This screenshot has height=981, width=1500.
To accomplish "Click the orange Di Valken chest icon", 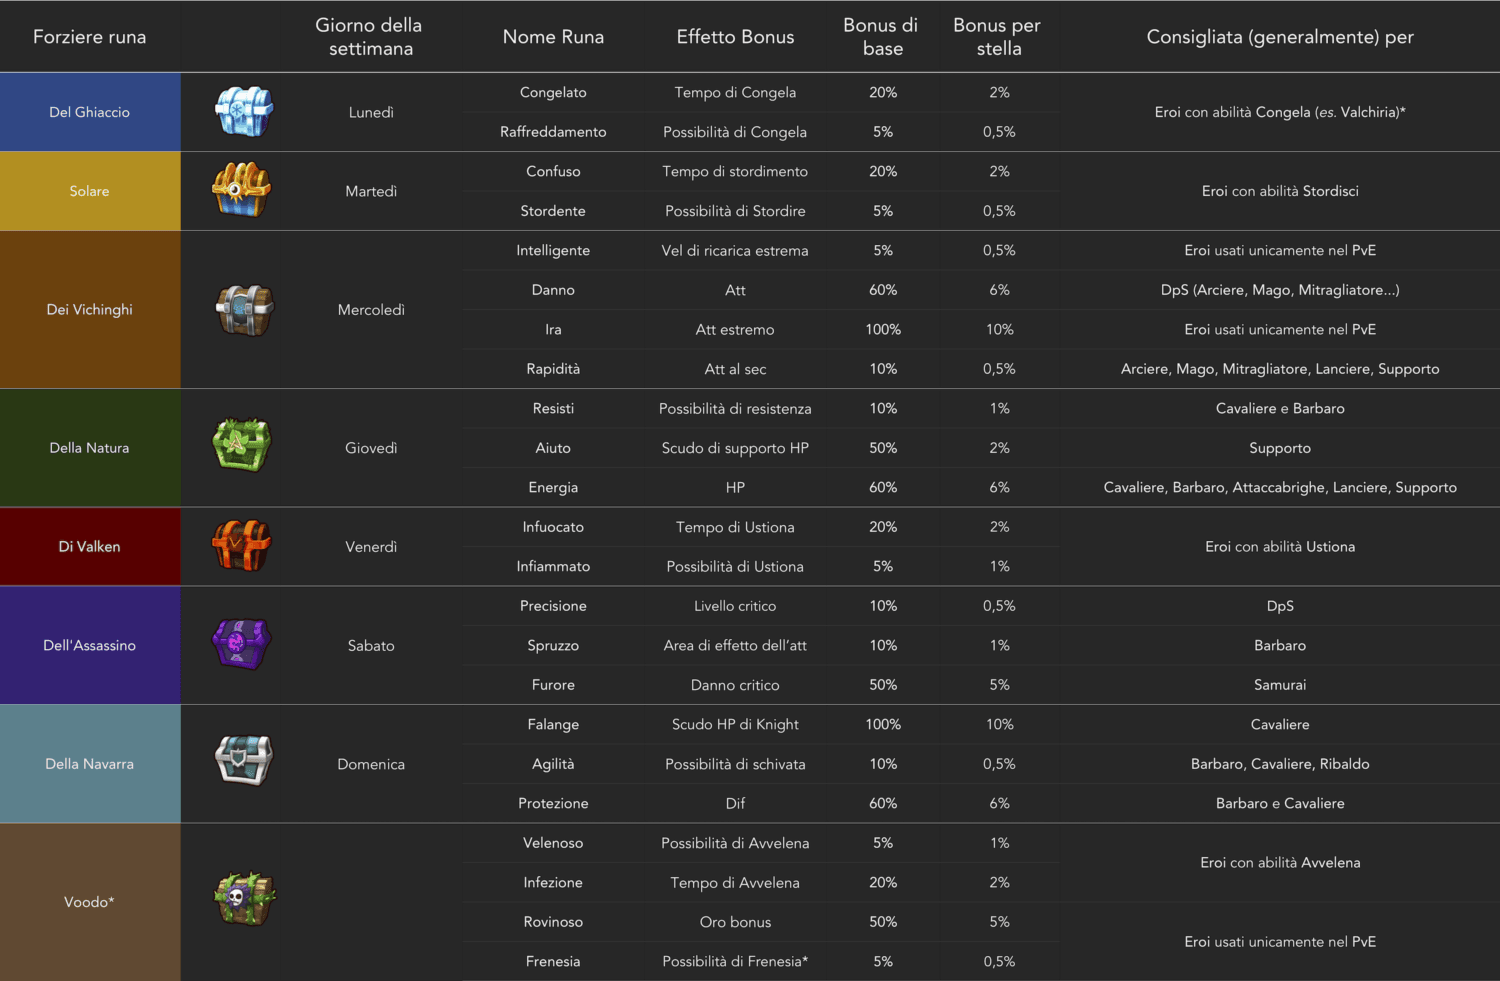I will click(242, 546).
